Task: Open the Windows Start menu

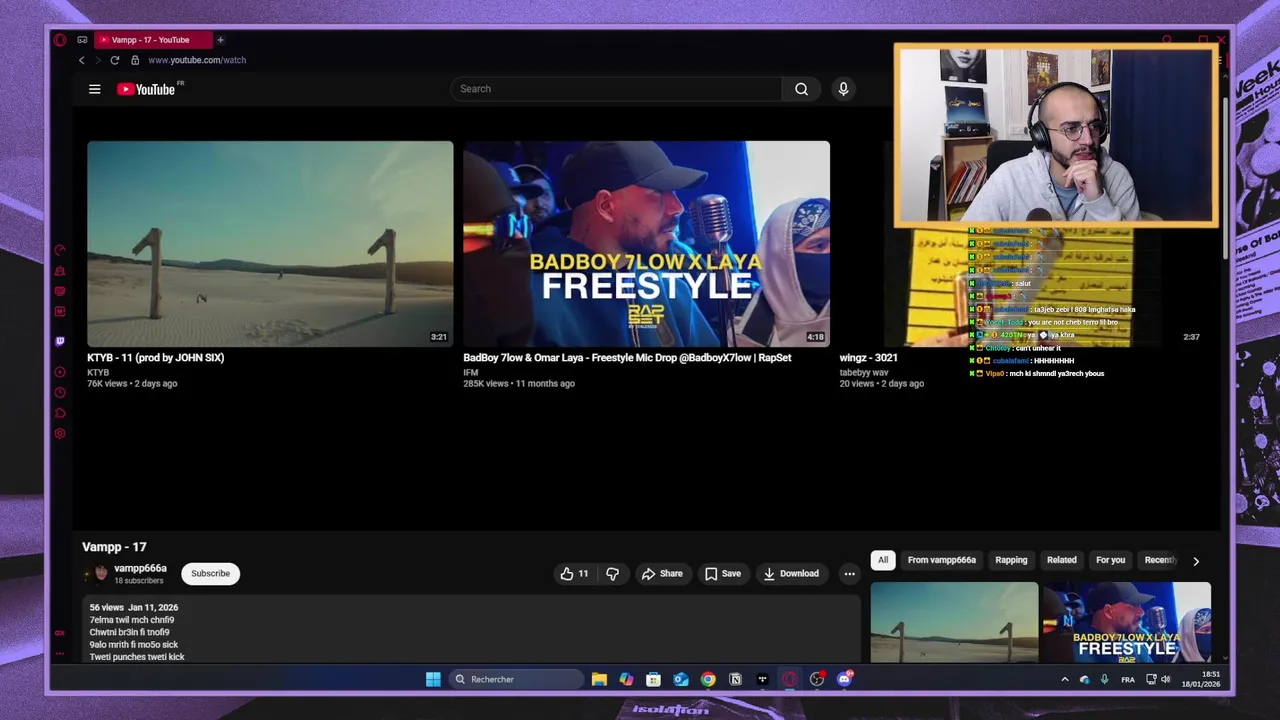Action: click(433, 679)
